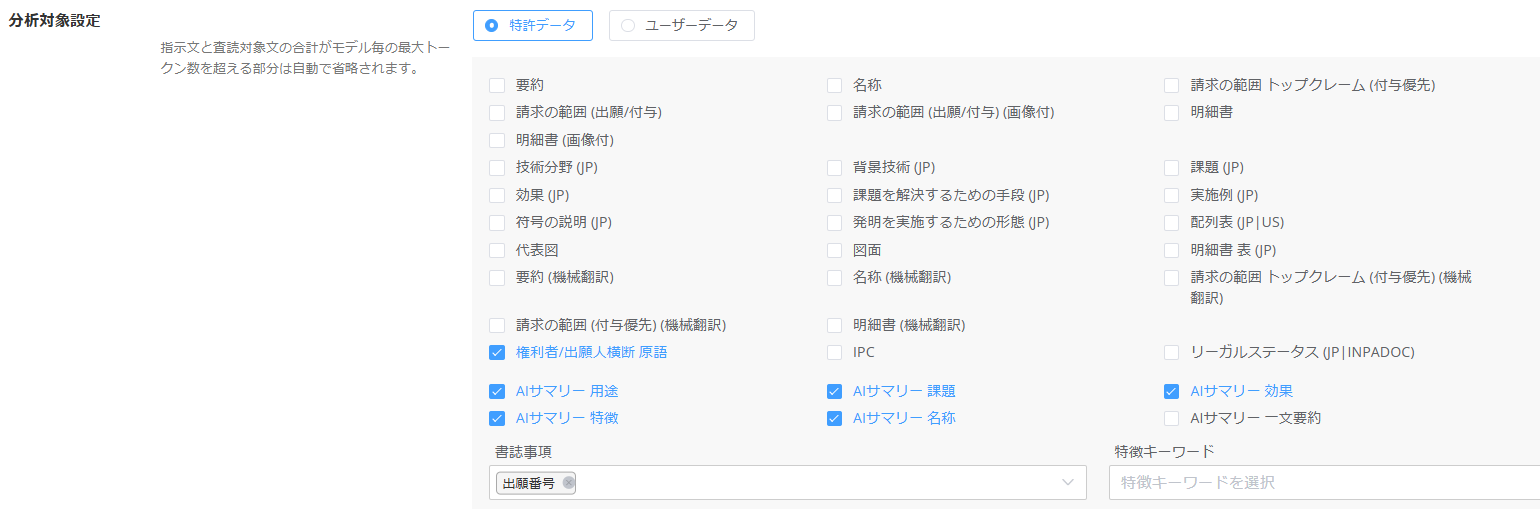The image size is (1540, 509).
Task: Enable the 名称 checkbox
Action: (x=834, y=86)
